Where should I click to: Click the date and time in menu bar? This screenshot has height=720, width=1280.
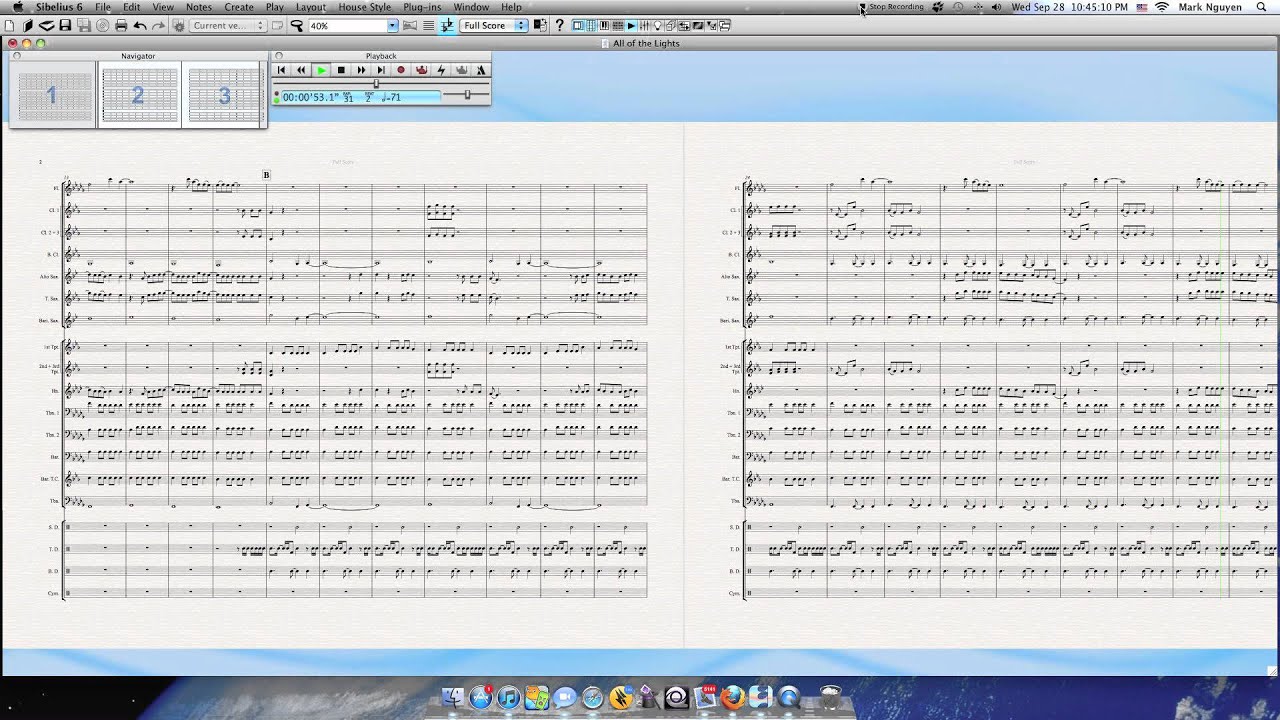(1070, 7)
